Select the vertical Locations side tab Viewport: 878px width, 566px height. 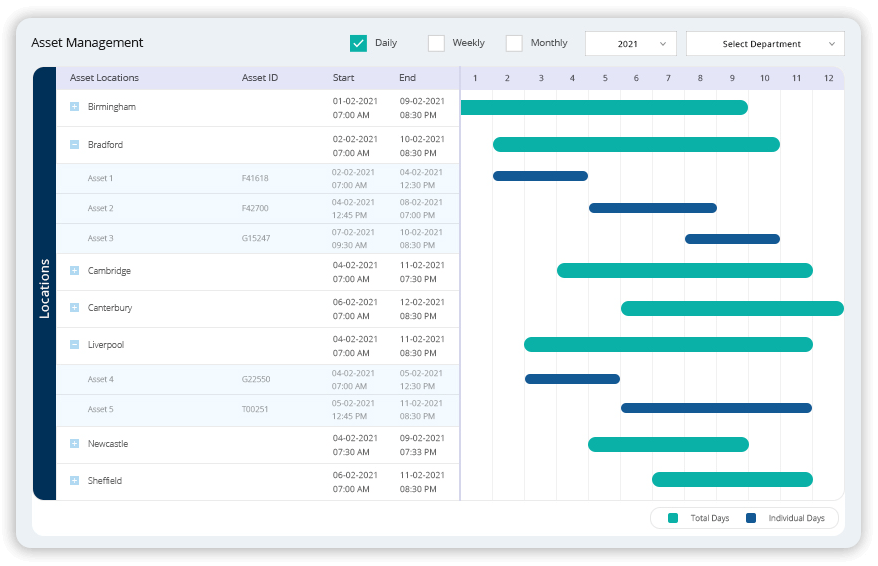click(44, 288)
